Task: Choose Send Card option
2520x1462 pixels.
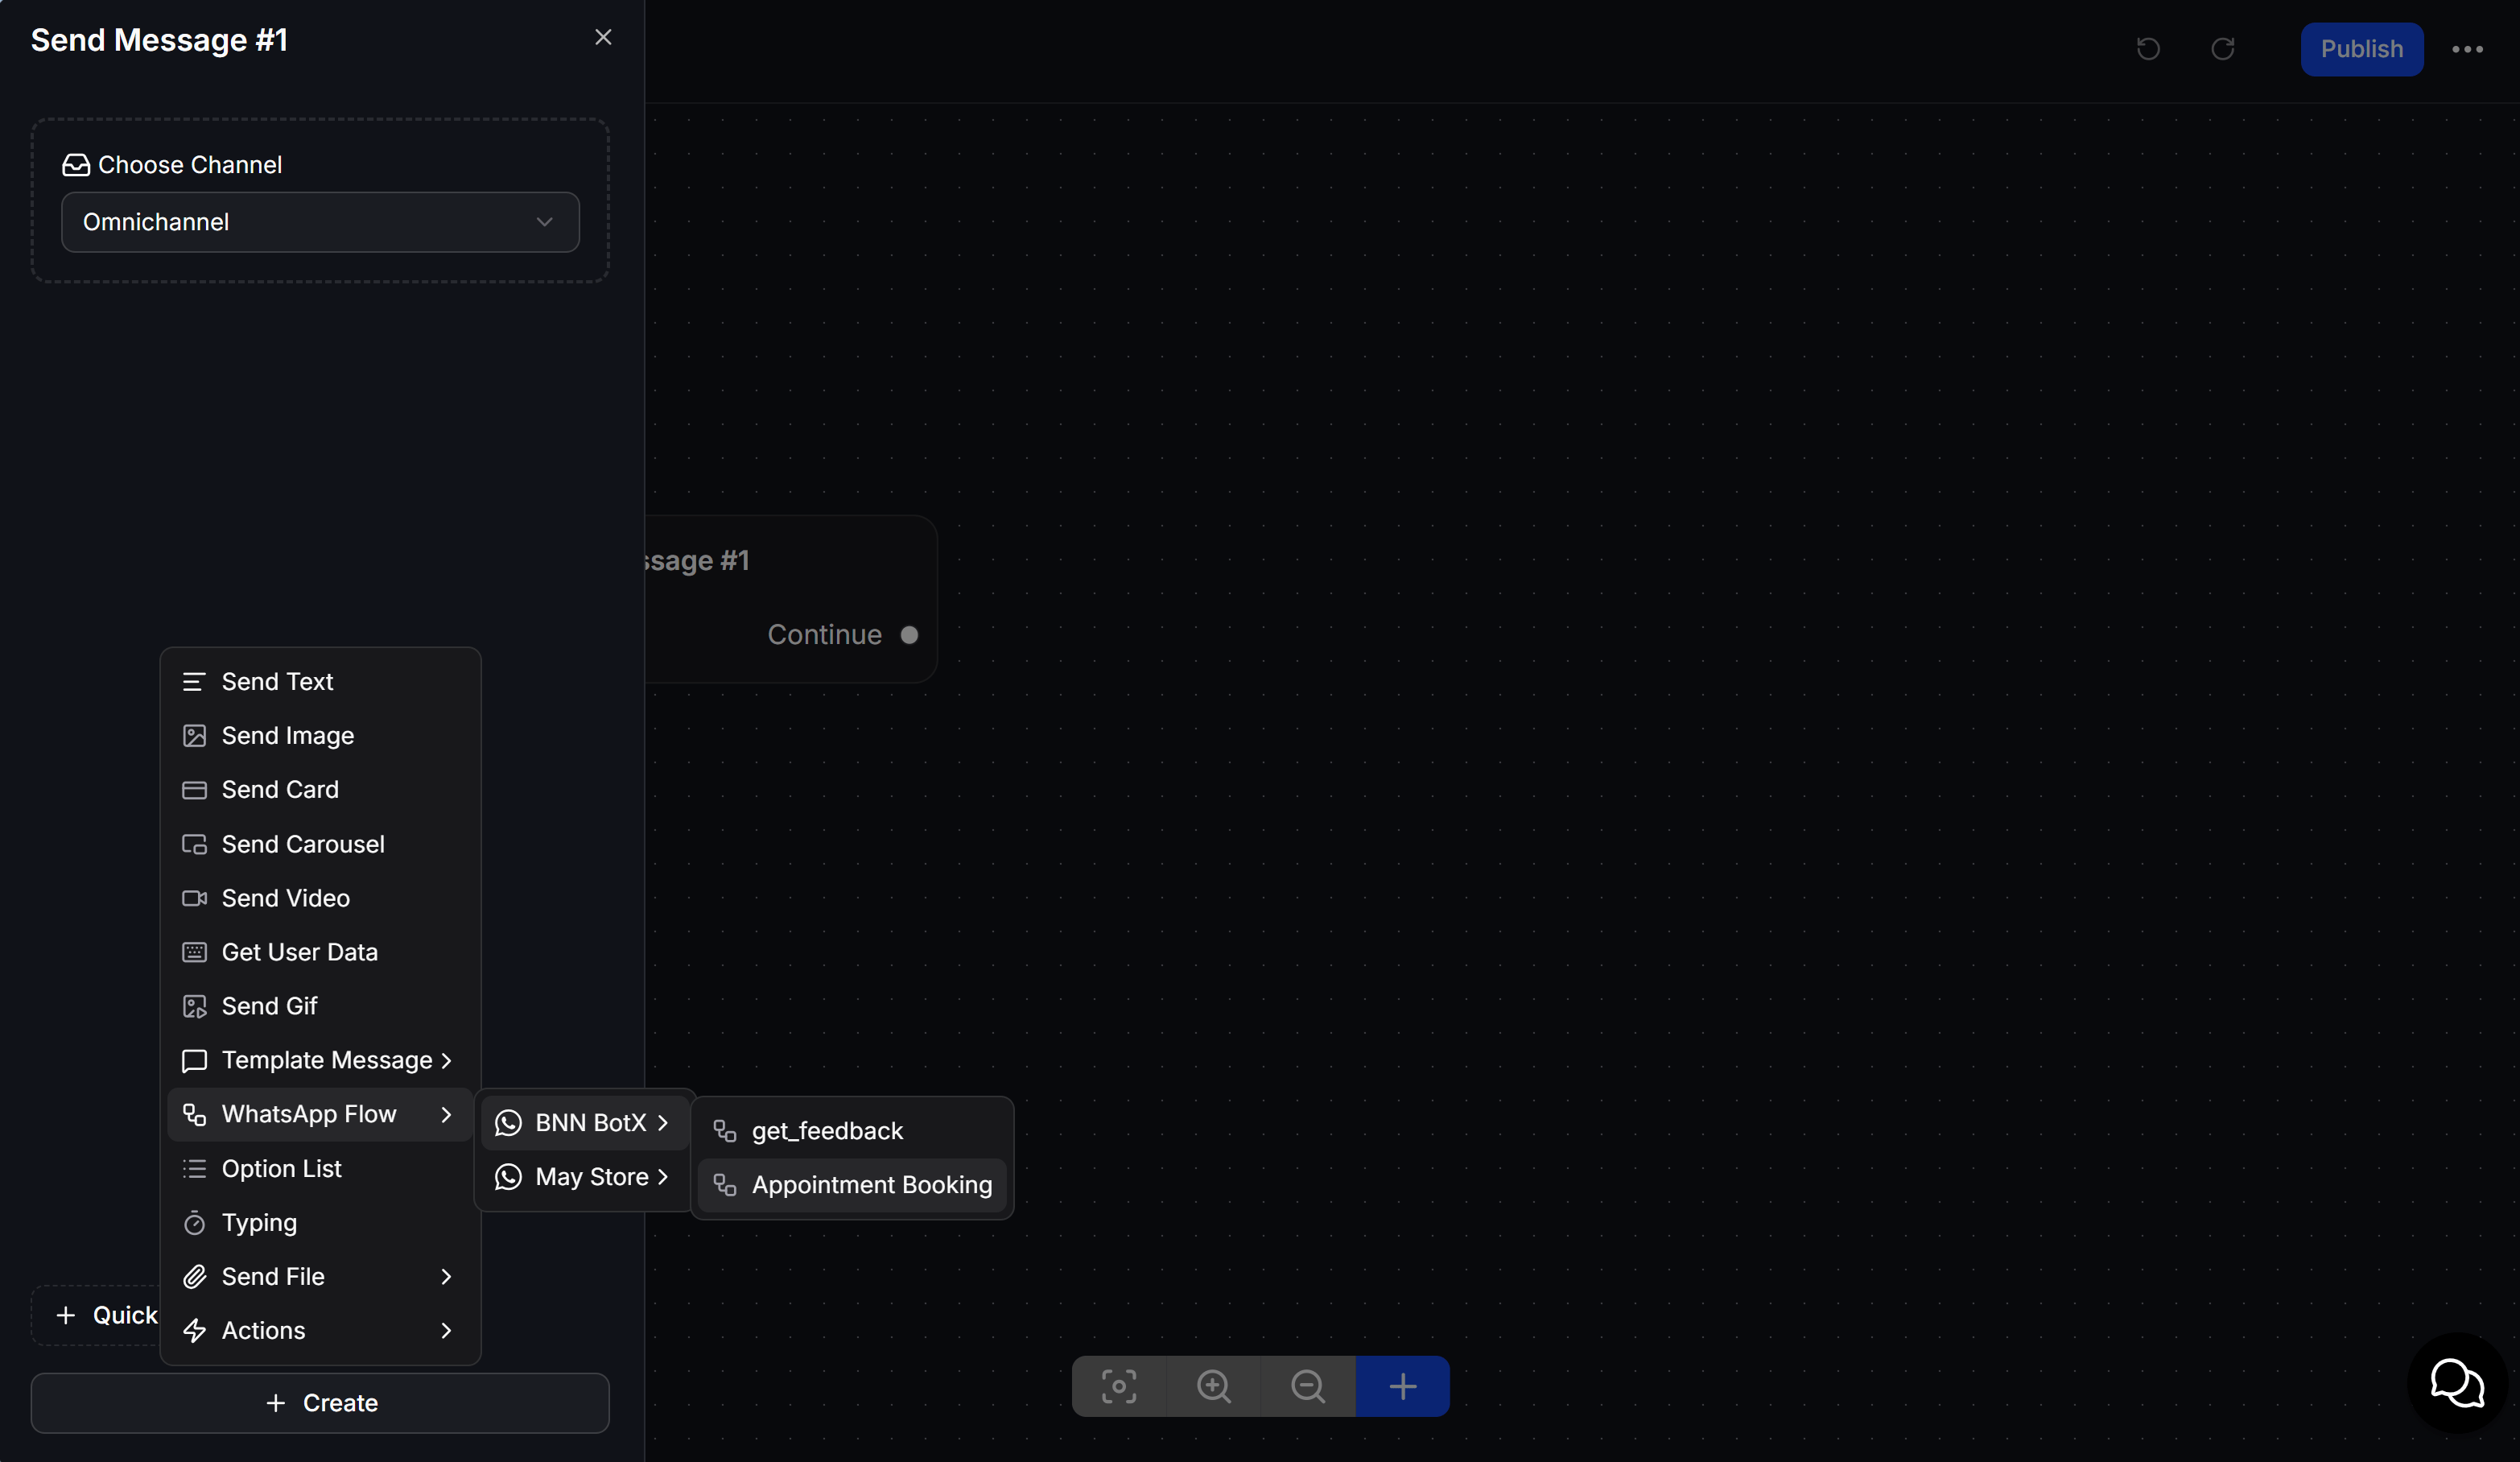Action: [x=320, y=789]
